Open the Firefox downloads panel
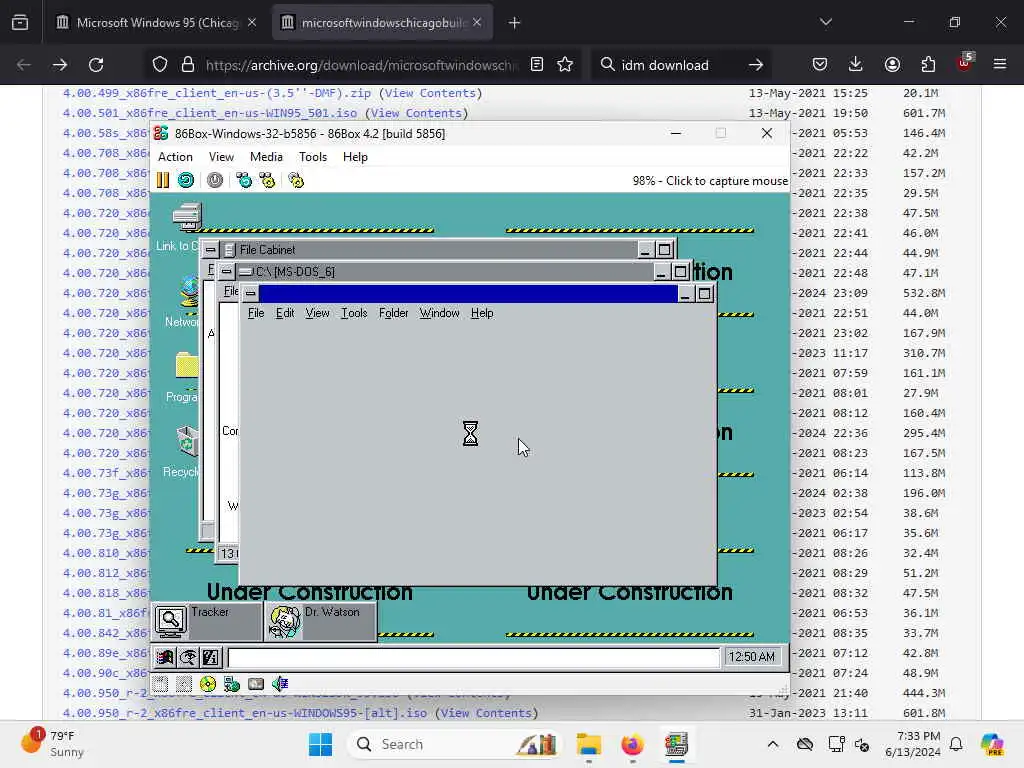 (856, 65)
